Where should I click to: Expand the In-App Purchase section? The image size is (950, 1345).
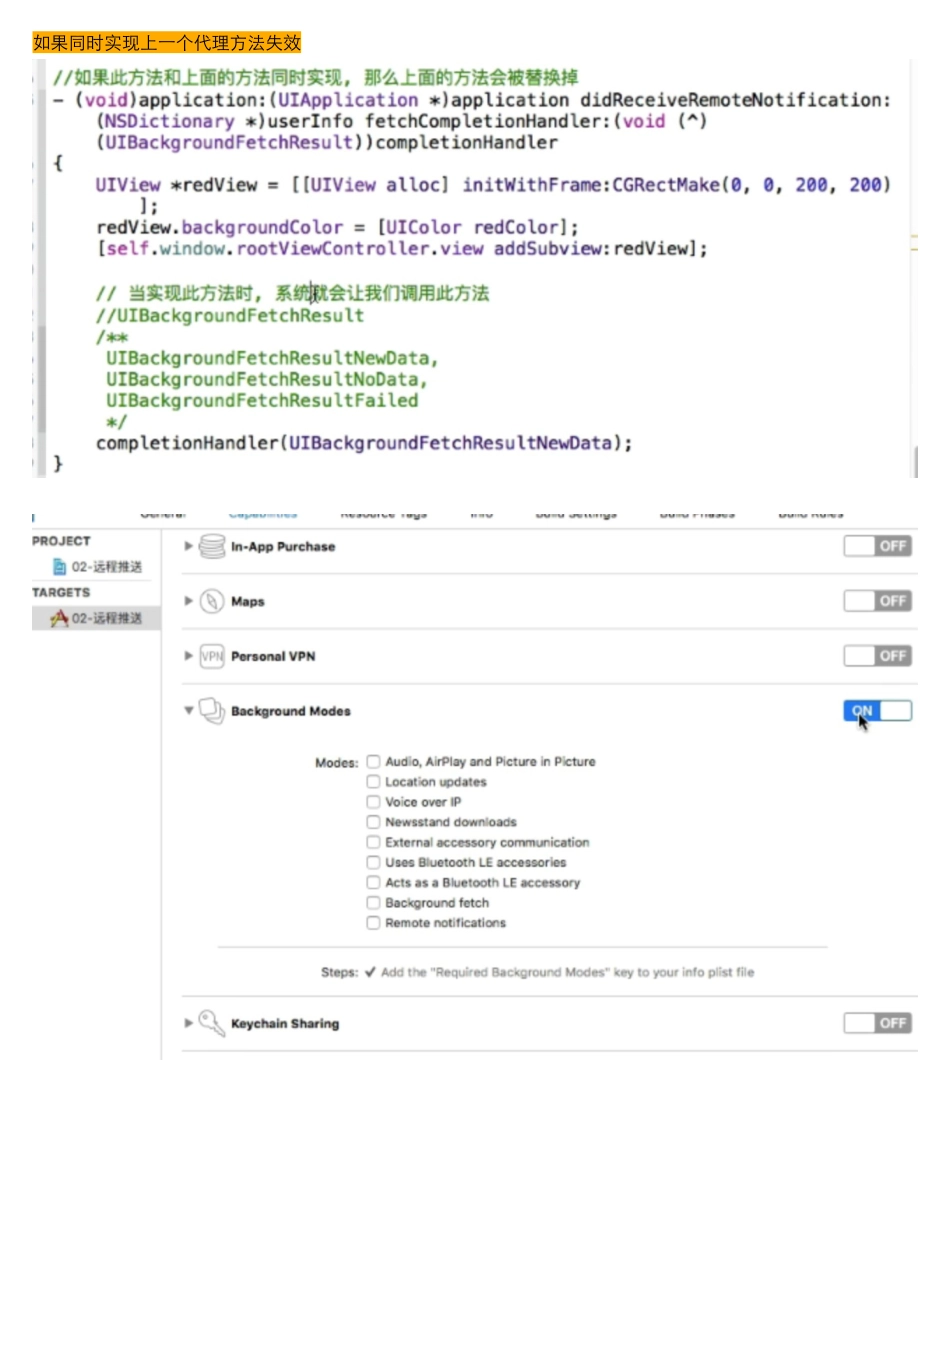tap(188, 546)
